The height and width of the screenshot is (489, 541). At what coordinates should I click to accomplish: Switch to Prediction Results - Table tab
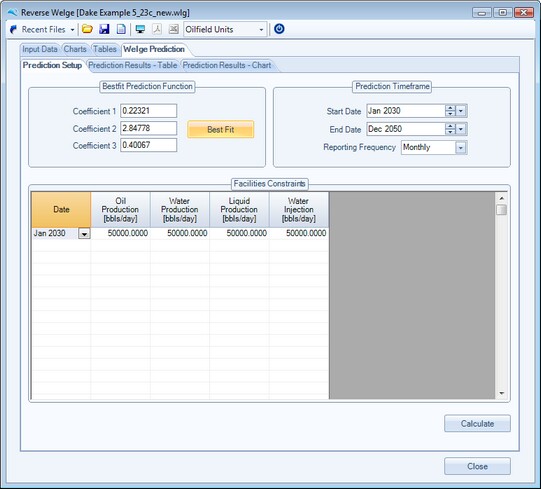[132, 65]
